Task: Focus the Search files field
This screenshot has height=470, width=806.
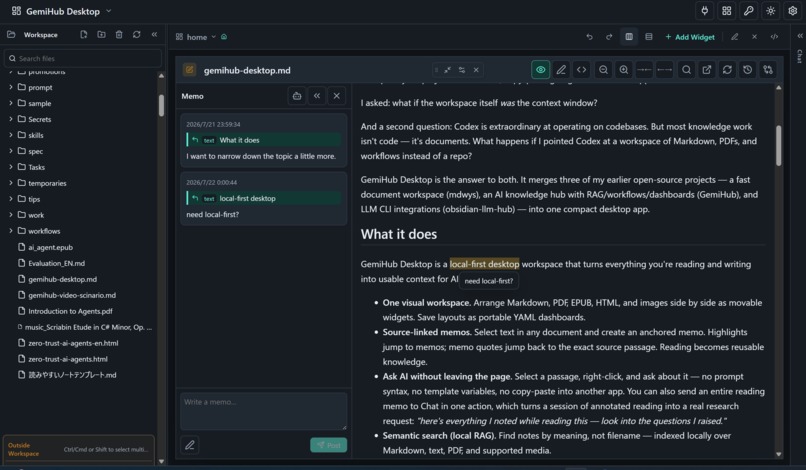Action: coord(83,58)
